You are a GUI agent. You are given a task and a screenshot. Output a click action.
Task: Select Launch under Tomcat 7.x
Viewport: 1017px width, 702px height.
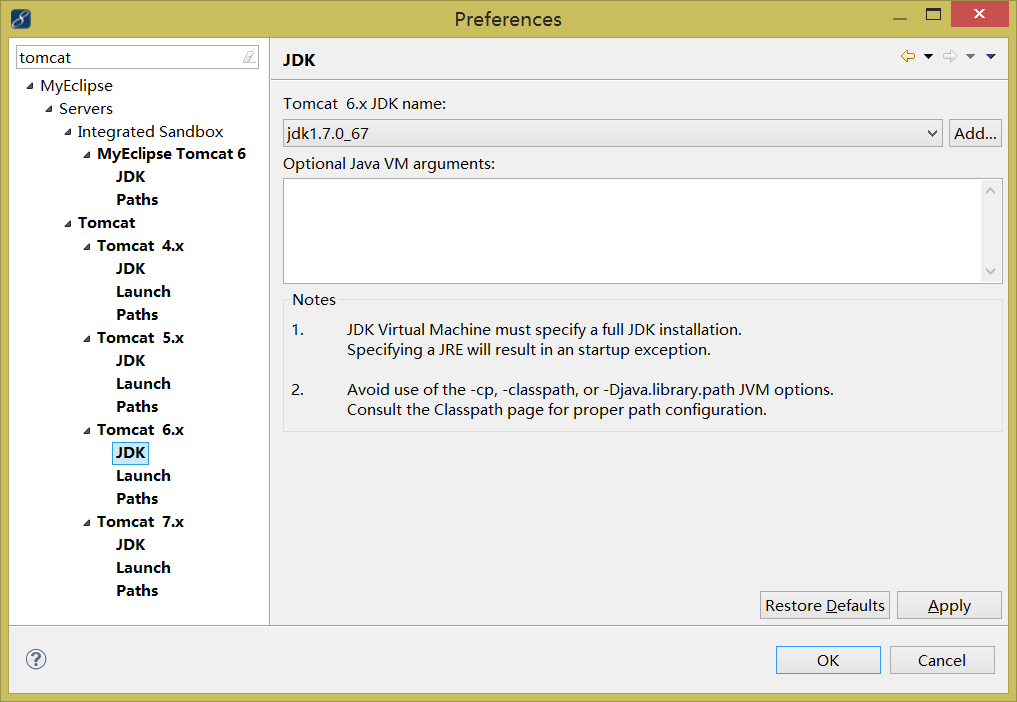143,568
